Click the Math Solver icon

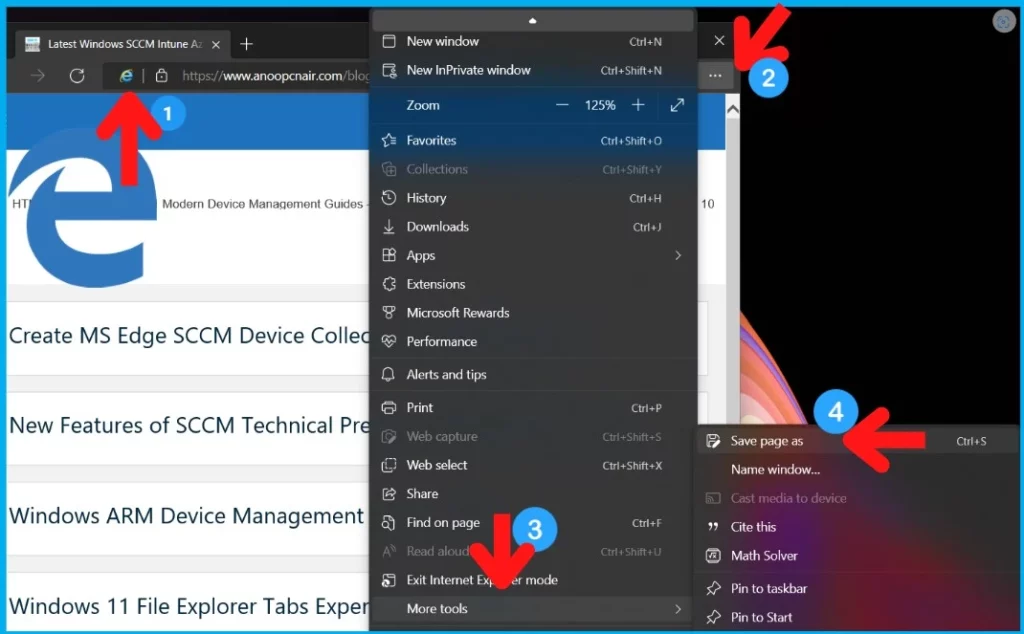click(x=712, y=556)
